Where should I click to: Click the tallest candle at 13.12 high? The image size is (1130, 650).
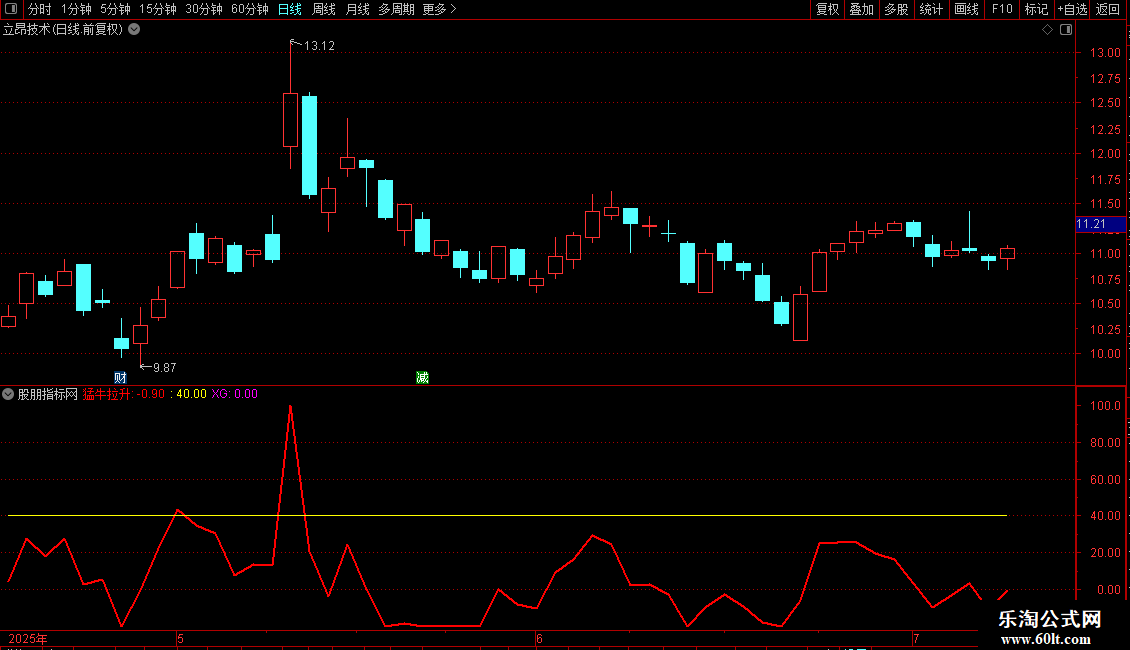tap(290, 120)
